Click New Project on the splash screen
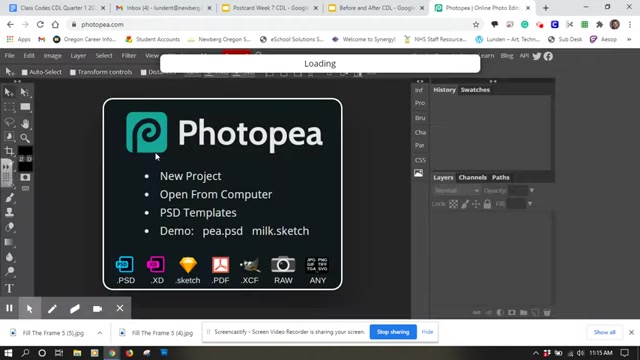 tap(190, 176)
